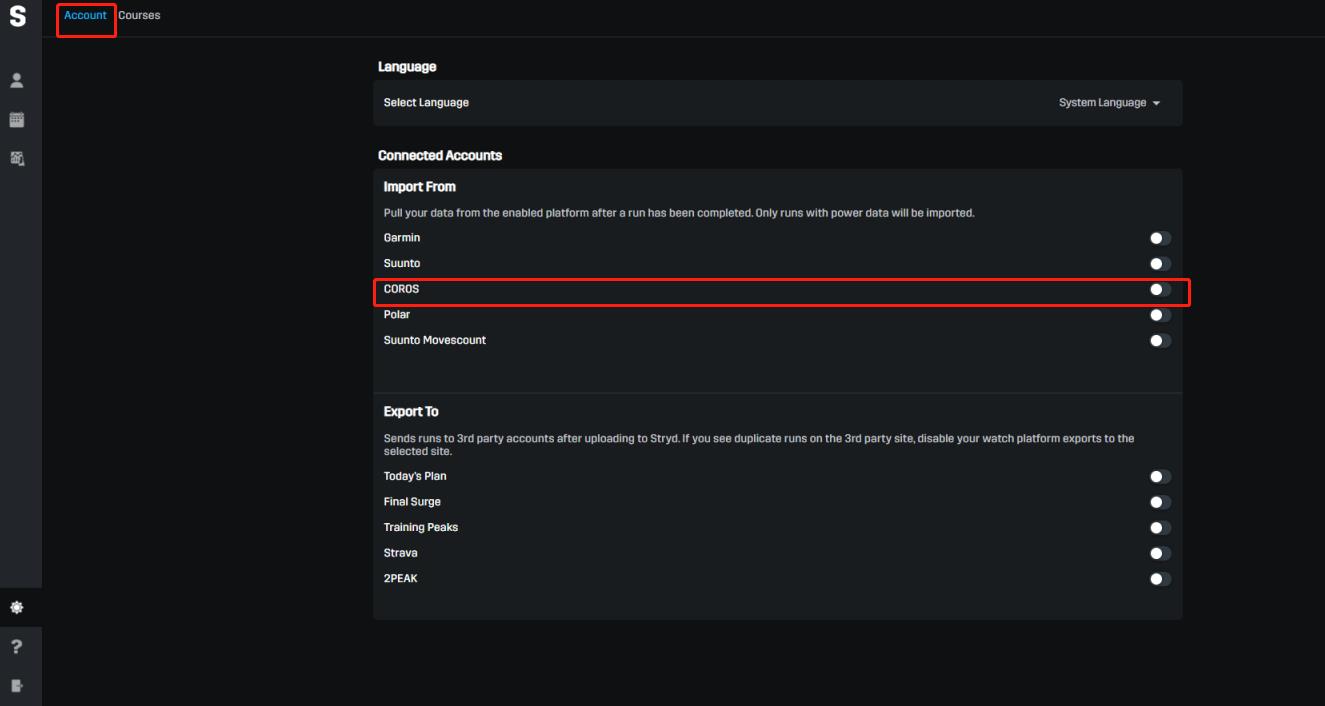Select the Account tab
Screen dimensions: 1325x706
pyautogui.click(x=85, y=16)
